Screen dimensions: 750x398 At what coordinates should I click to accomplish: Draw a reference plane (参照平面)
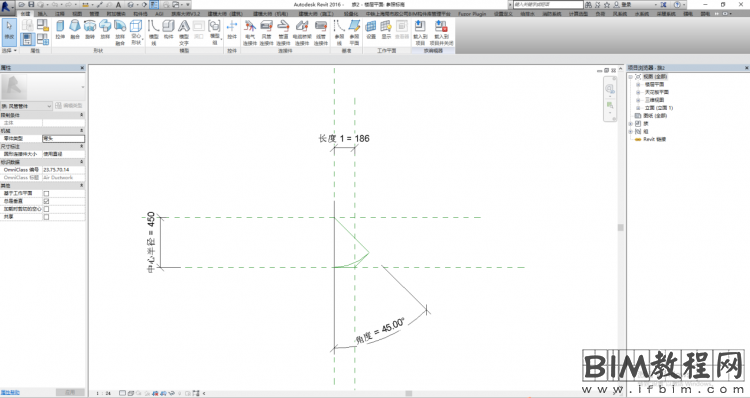pos(354,33)
